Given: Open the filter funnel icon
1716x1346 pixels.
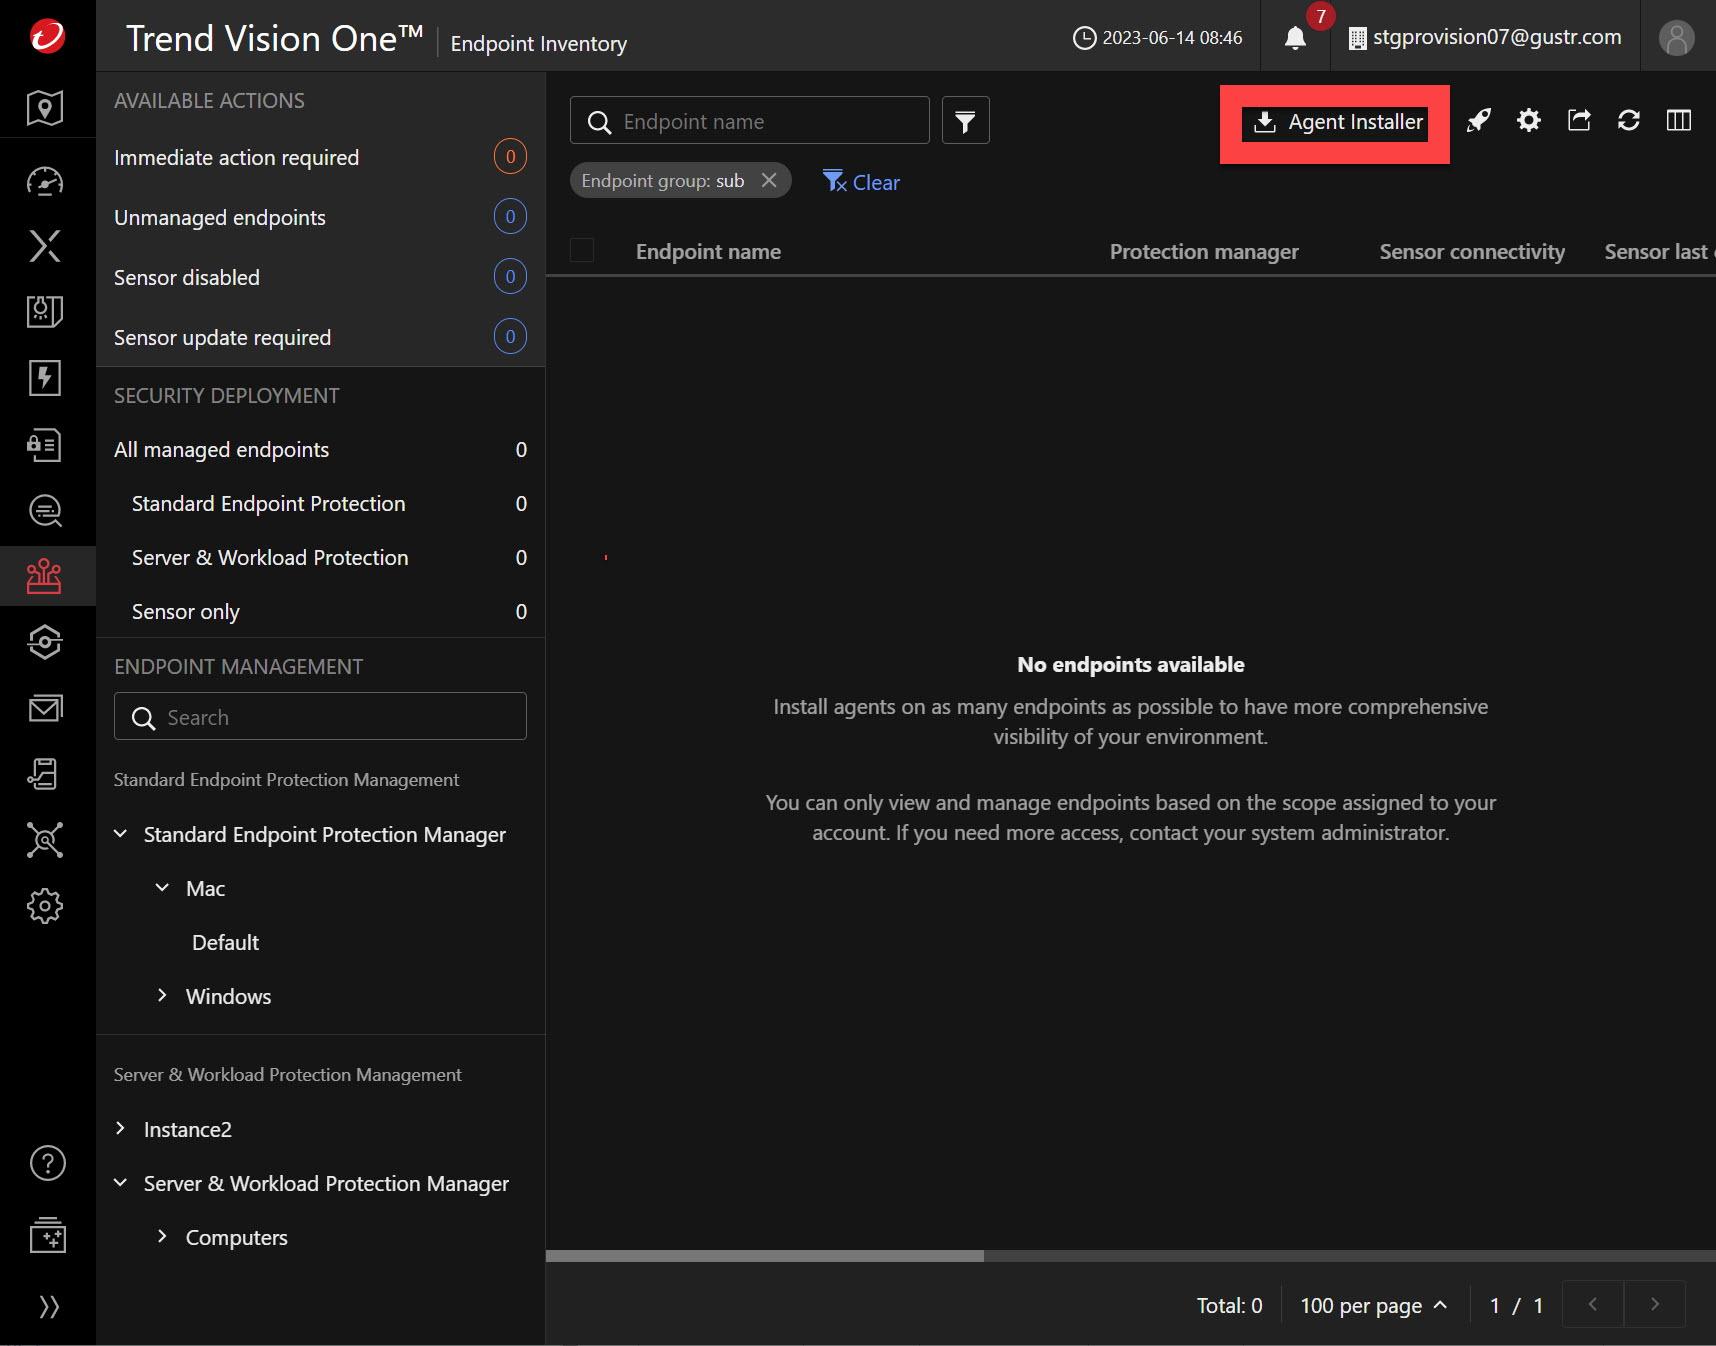Looking at the screenshot, I should (965, 121).
